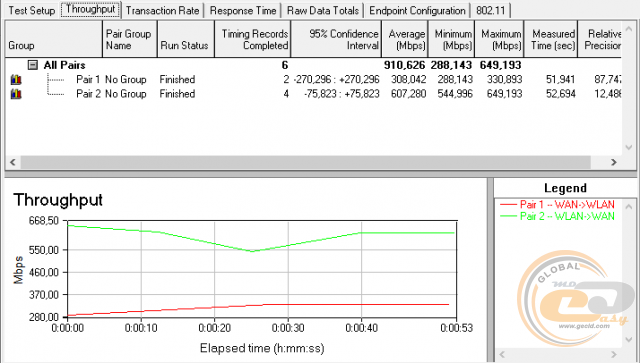Click the table's horizontal scroll right arrow
The height and width of the screenshot is (363, 640).
613,162
